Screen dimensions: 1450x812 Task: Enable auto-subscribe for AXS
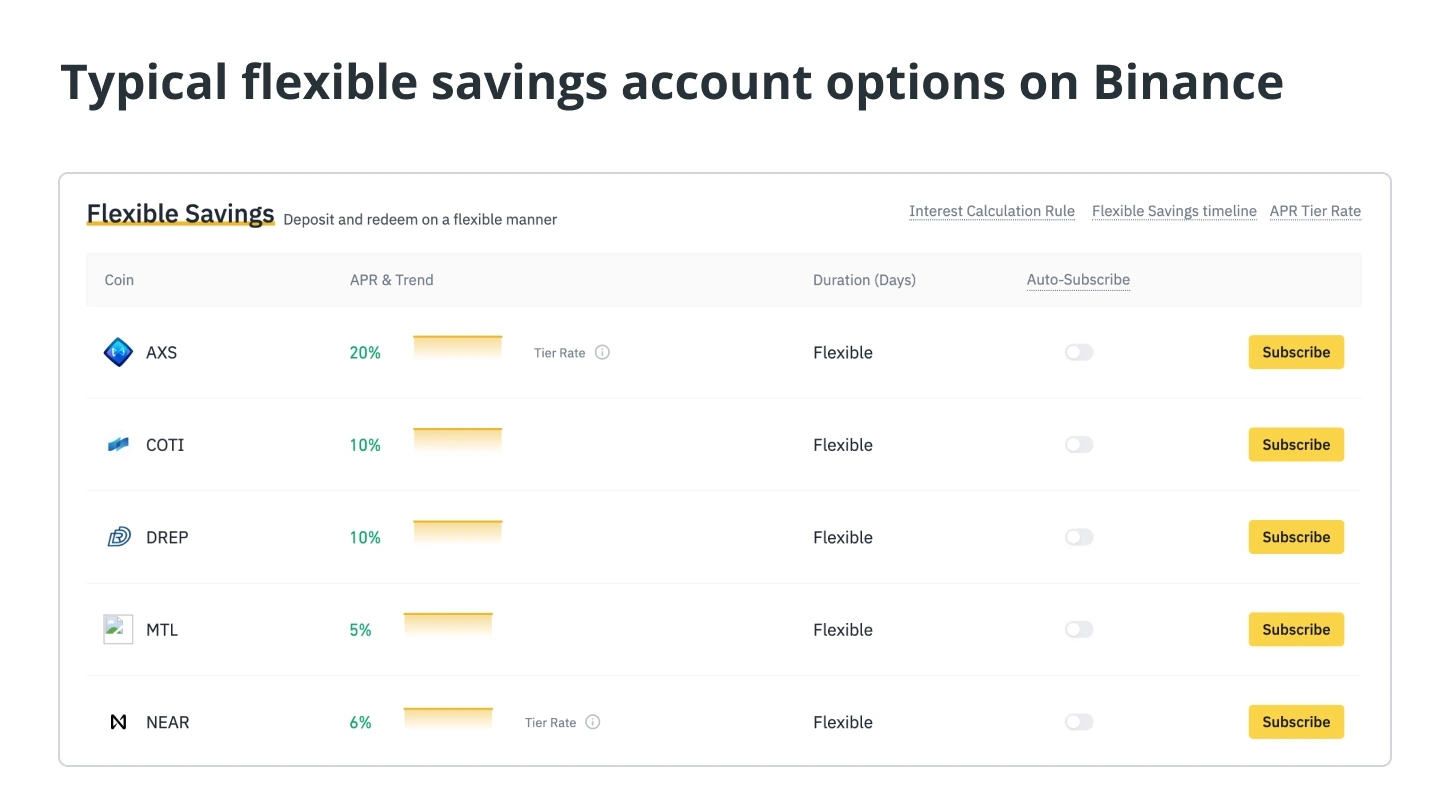pyautogui.click(x=1079, y=352)
